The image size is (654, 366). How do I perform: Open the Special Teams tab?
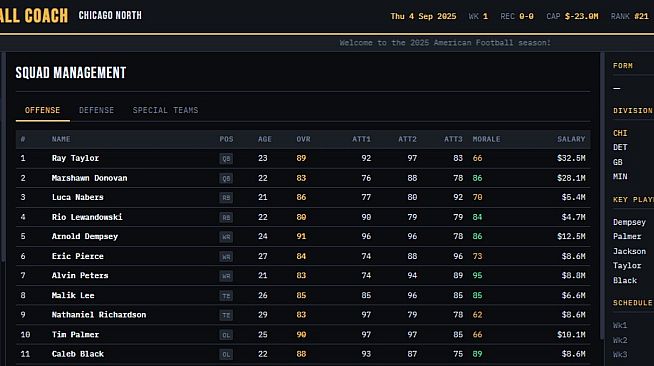point(165,110)
